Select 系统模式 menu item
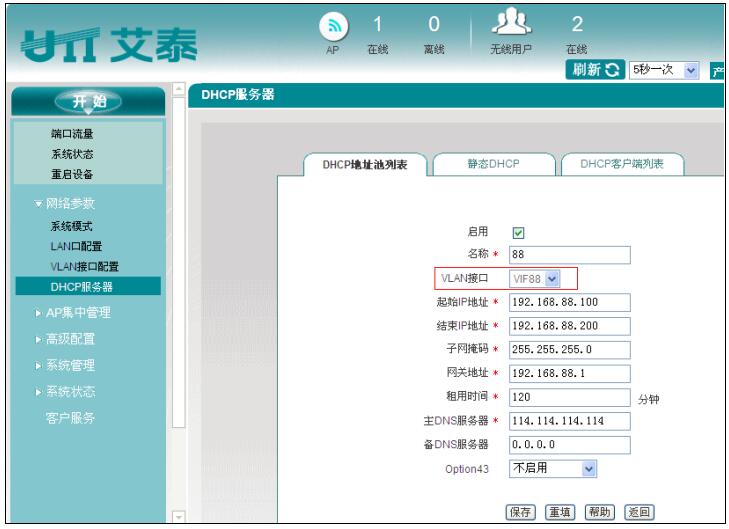Viewport: 729px width, 529px height. point(72,226)
